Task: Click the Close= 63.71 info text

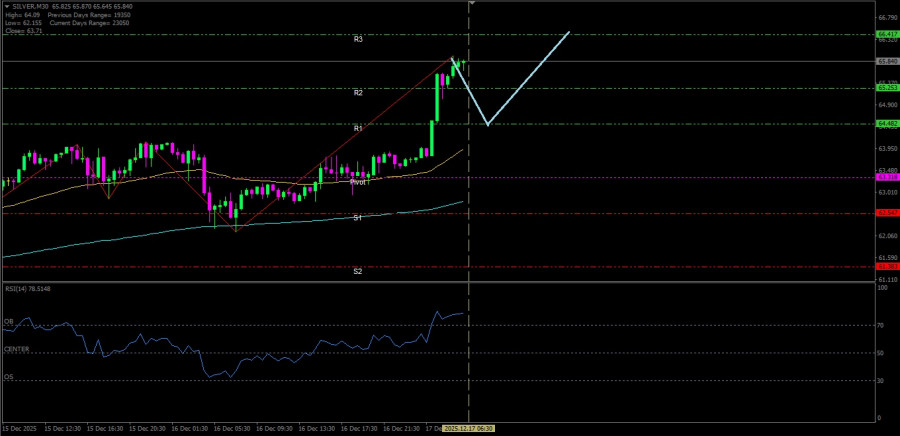Action: pos(23,30)
